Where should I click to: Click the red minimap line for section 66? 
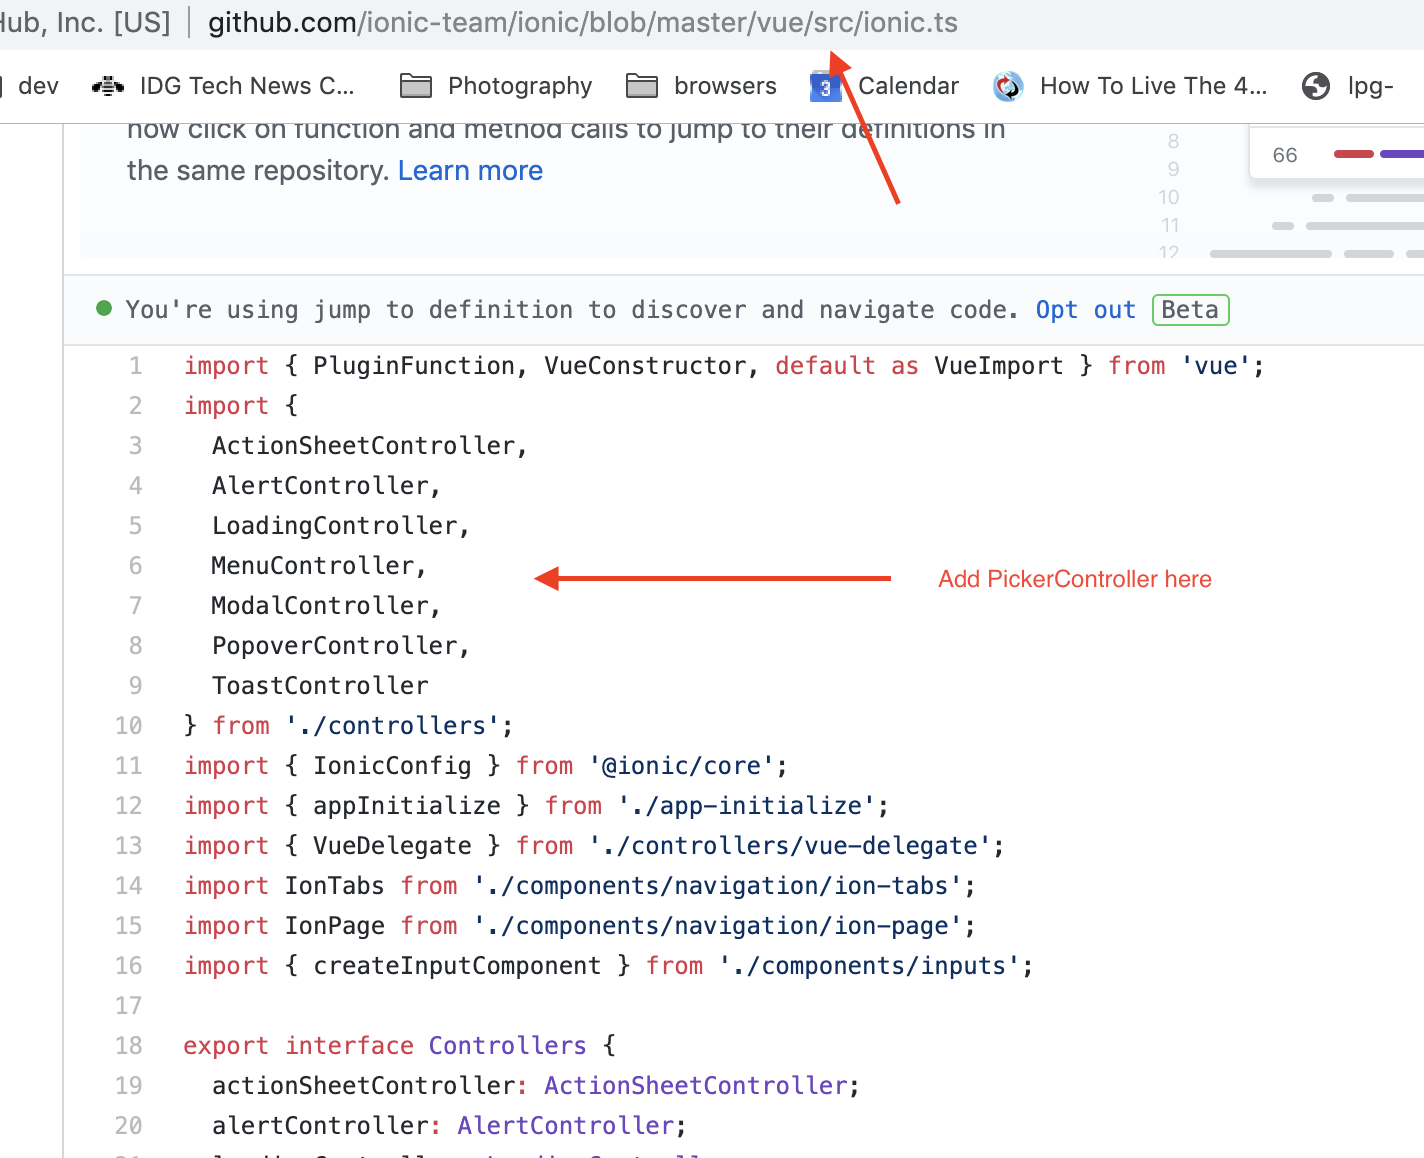(1353, 154)
